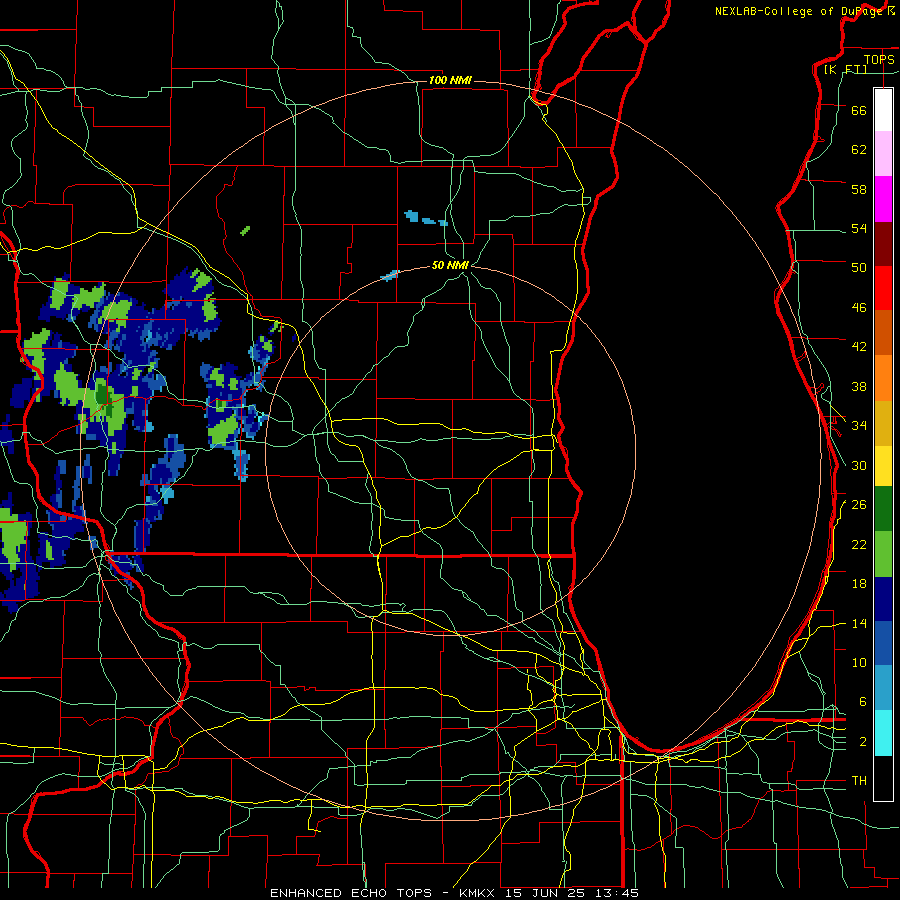Click the small isolated green echo north of storms

[245, 231]
